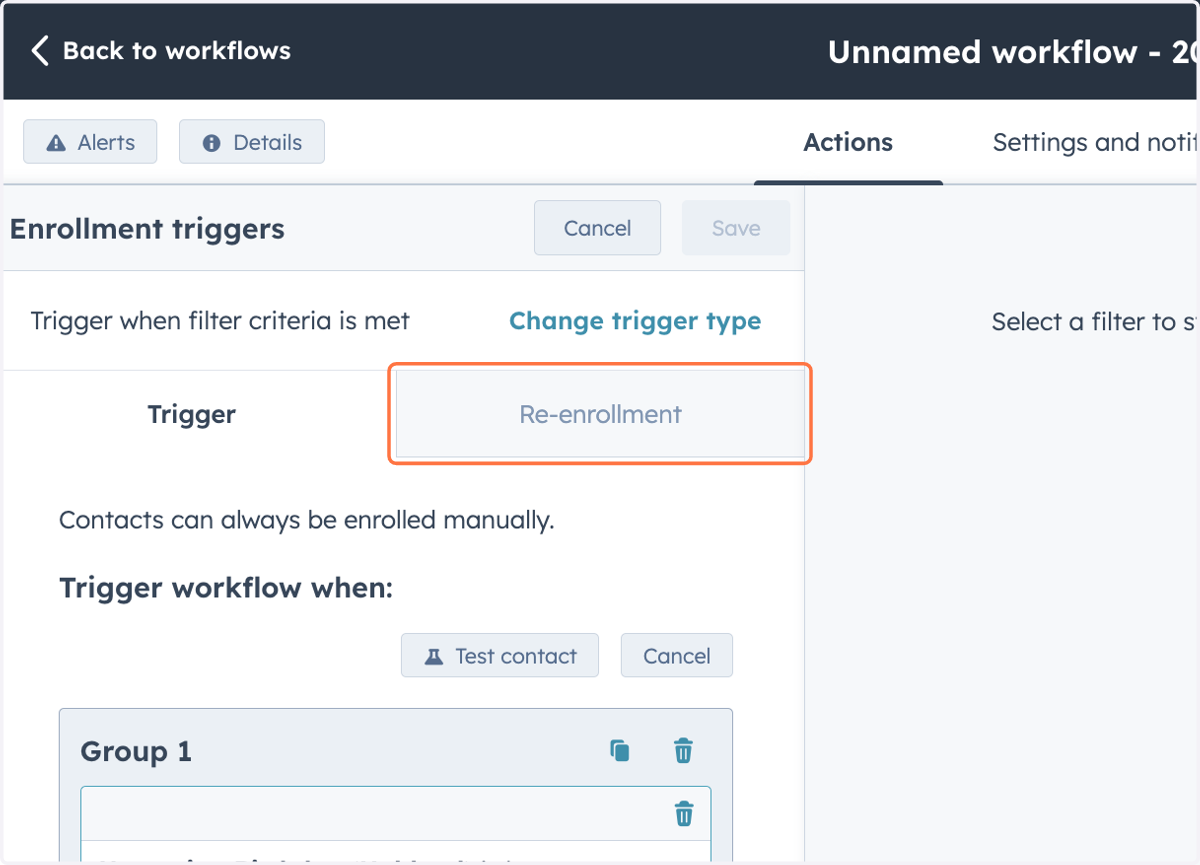Click the Change trigger type link
This screenshot has width=1200, height=865.
(x=635, y=321)
